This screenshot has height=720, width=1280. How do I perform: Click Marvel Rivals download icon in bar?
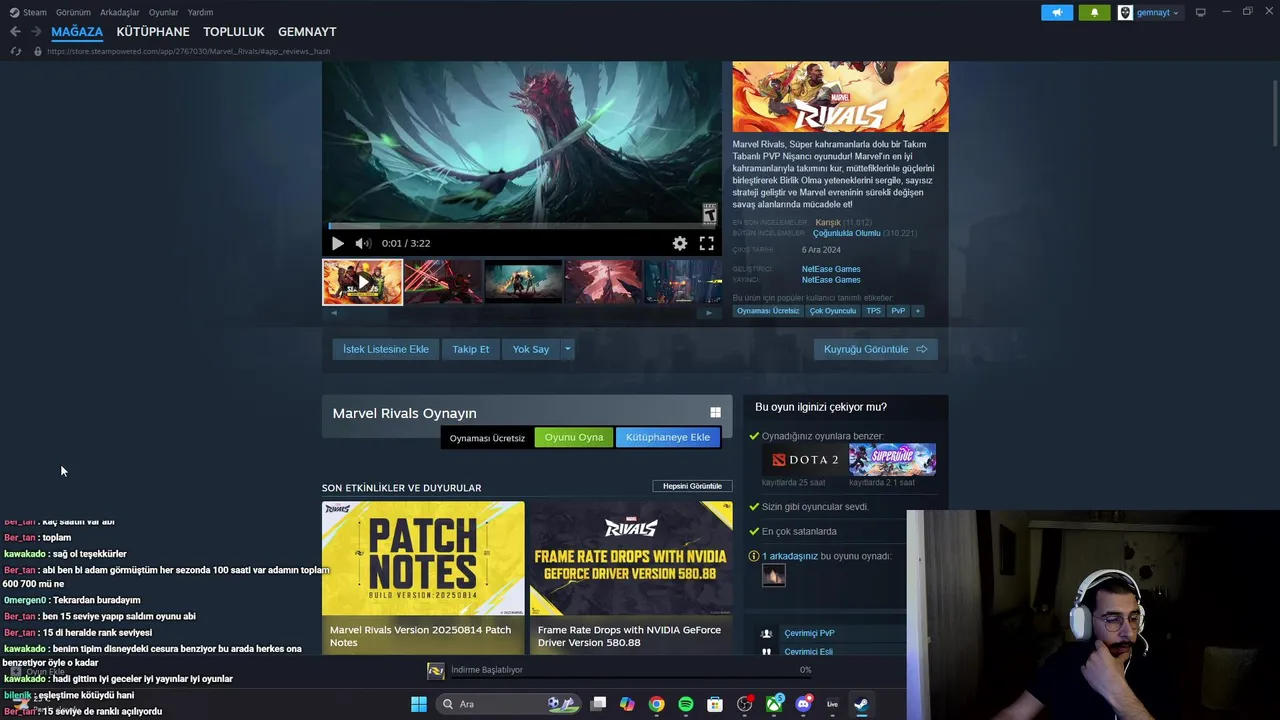pos(436,670)
